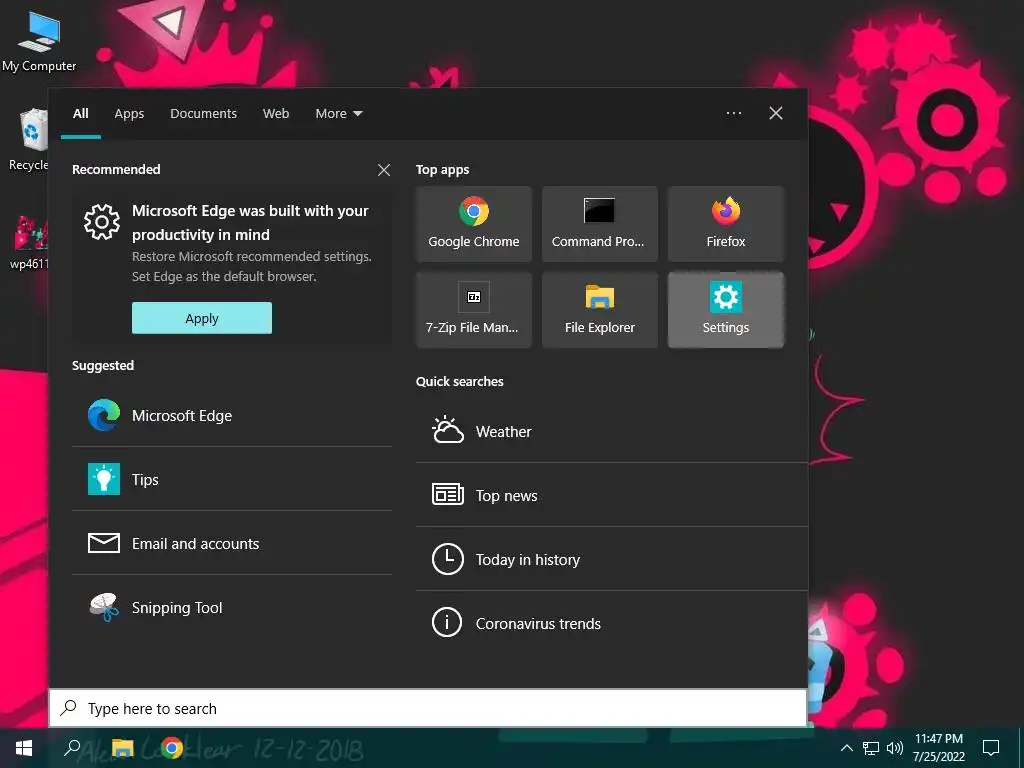Click gear icon in Recommended card
Screen dimensions: 1024x768
click(102, 221)
